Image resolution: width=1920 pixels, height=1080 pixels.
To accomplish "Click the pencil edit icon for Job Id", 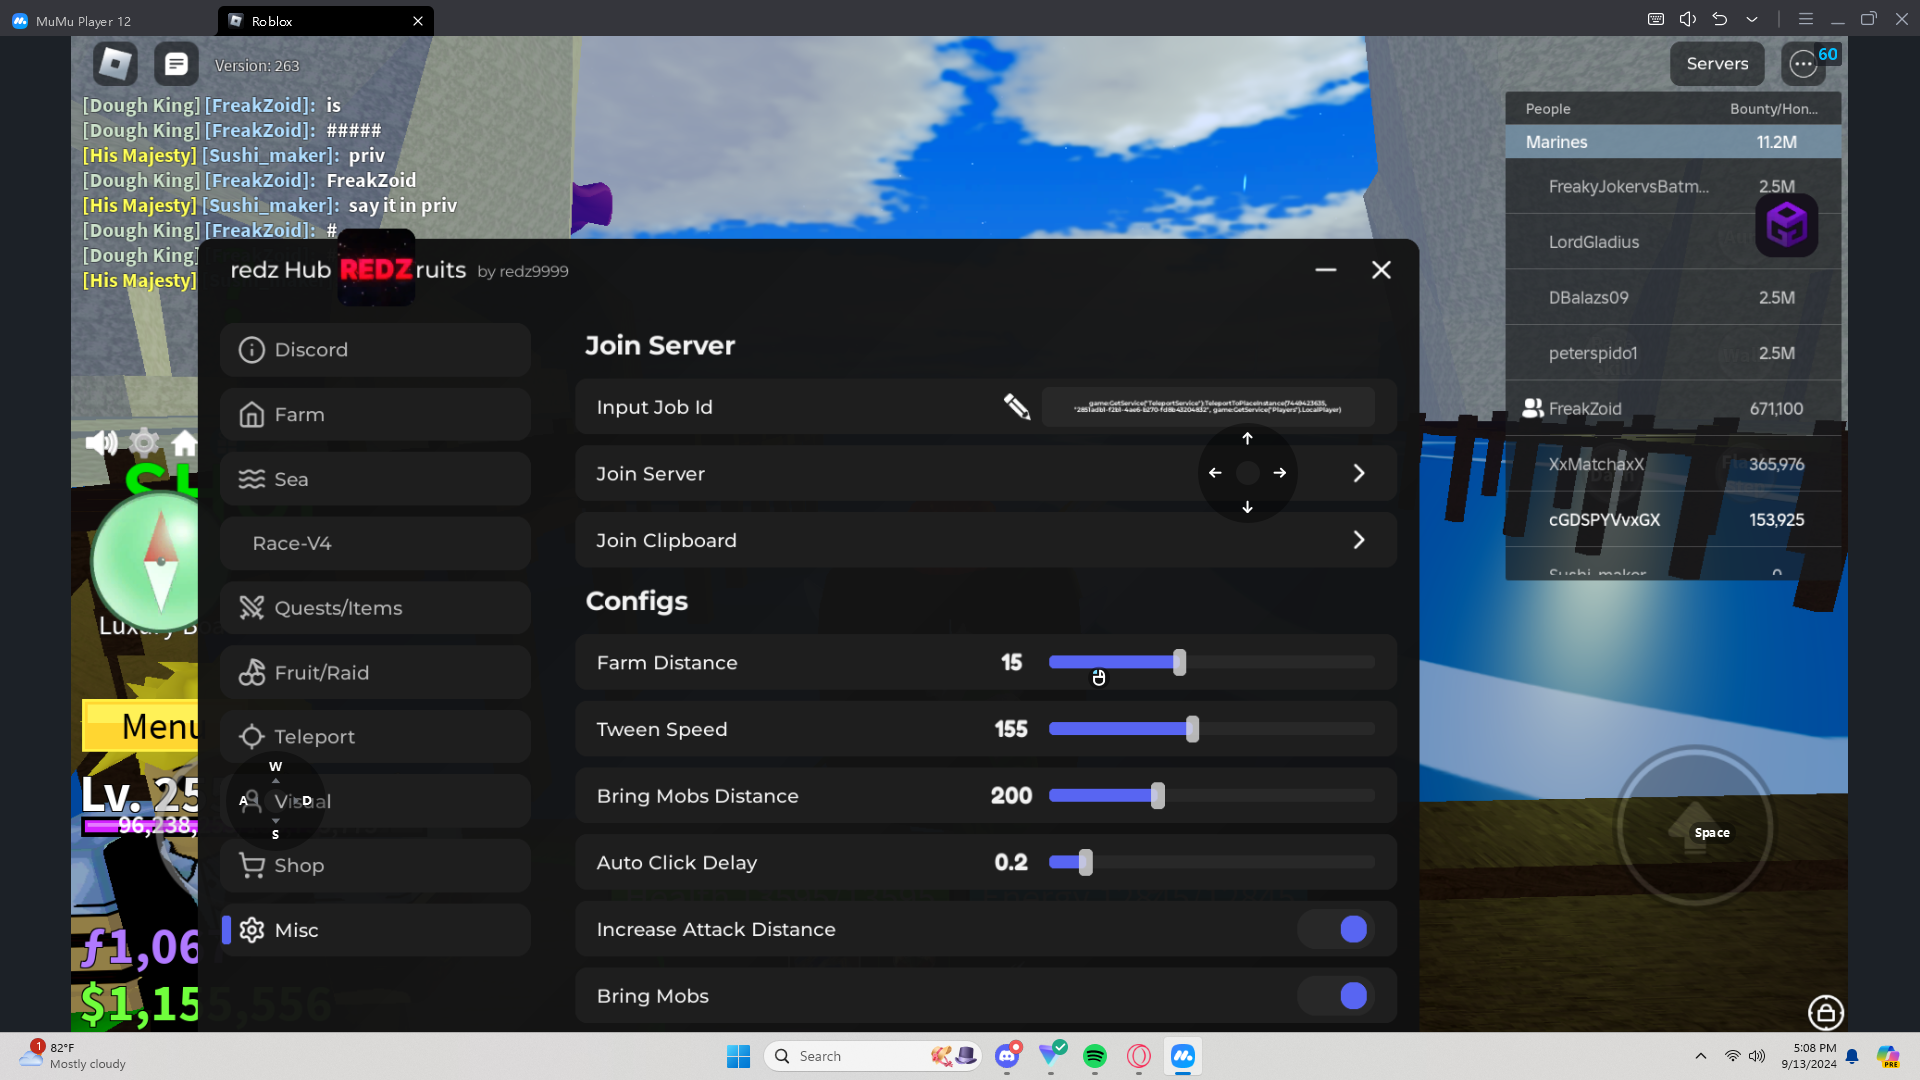I will pyautogui.click(x=1017, y=407).
